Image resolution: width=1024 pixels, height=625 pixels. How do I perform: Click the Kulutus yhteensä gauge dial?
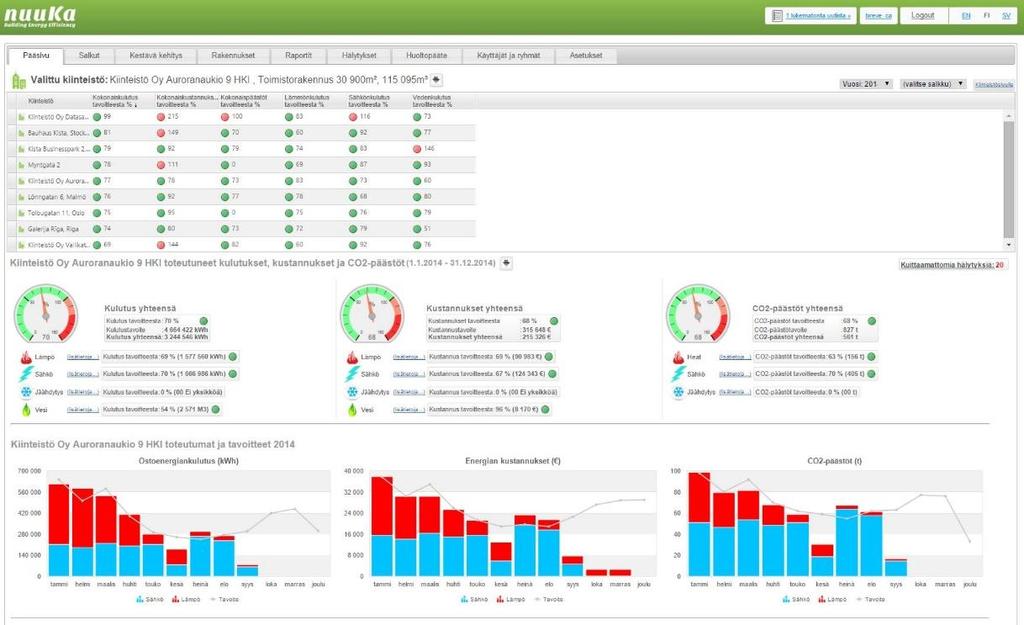[46, 313]
